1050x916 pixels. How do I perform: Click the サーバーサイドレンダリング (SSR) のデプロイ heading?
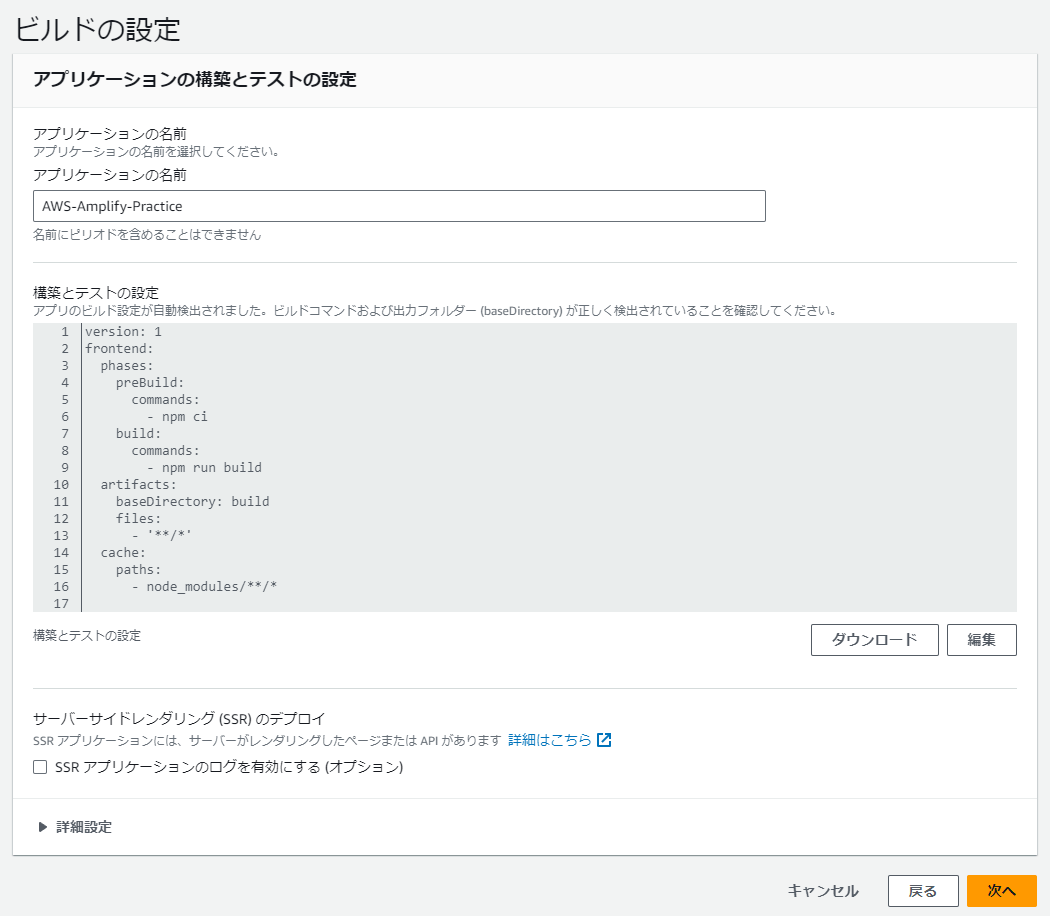(179, 719)
